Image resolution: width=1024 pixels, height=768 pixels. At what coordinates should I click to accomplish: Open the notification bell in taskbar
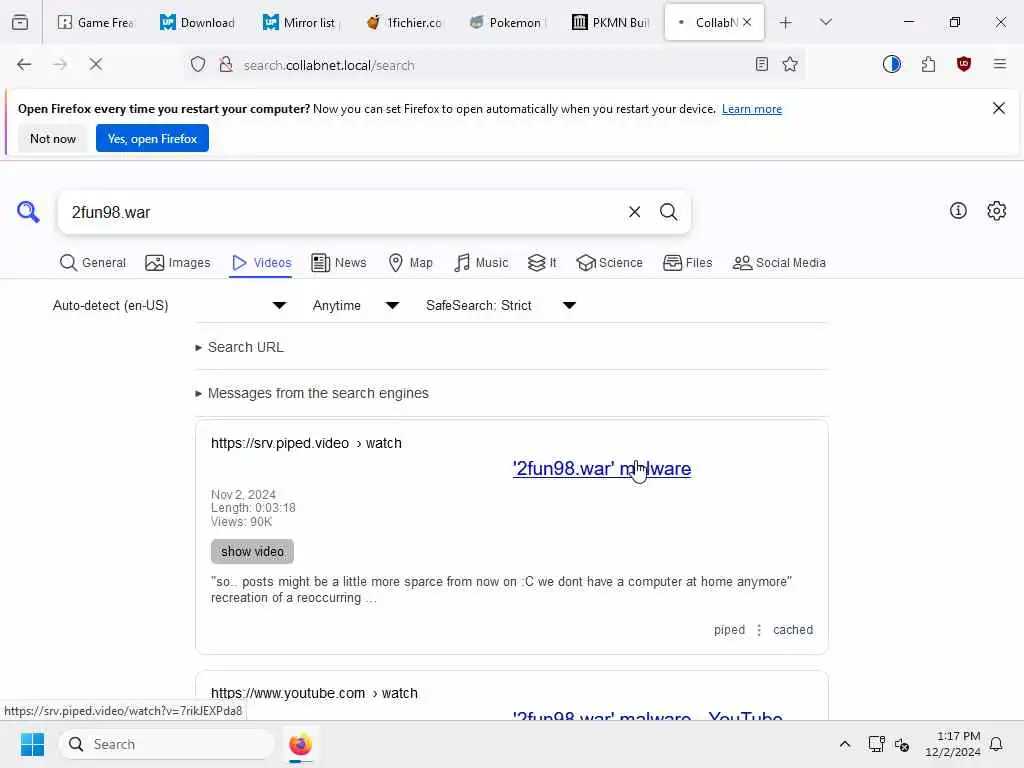point(996,744)
